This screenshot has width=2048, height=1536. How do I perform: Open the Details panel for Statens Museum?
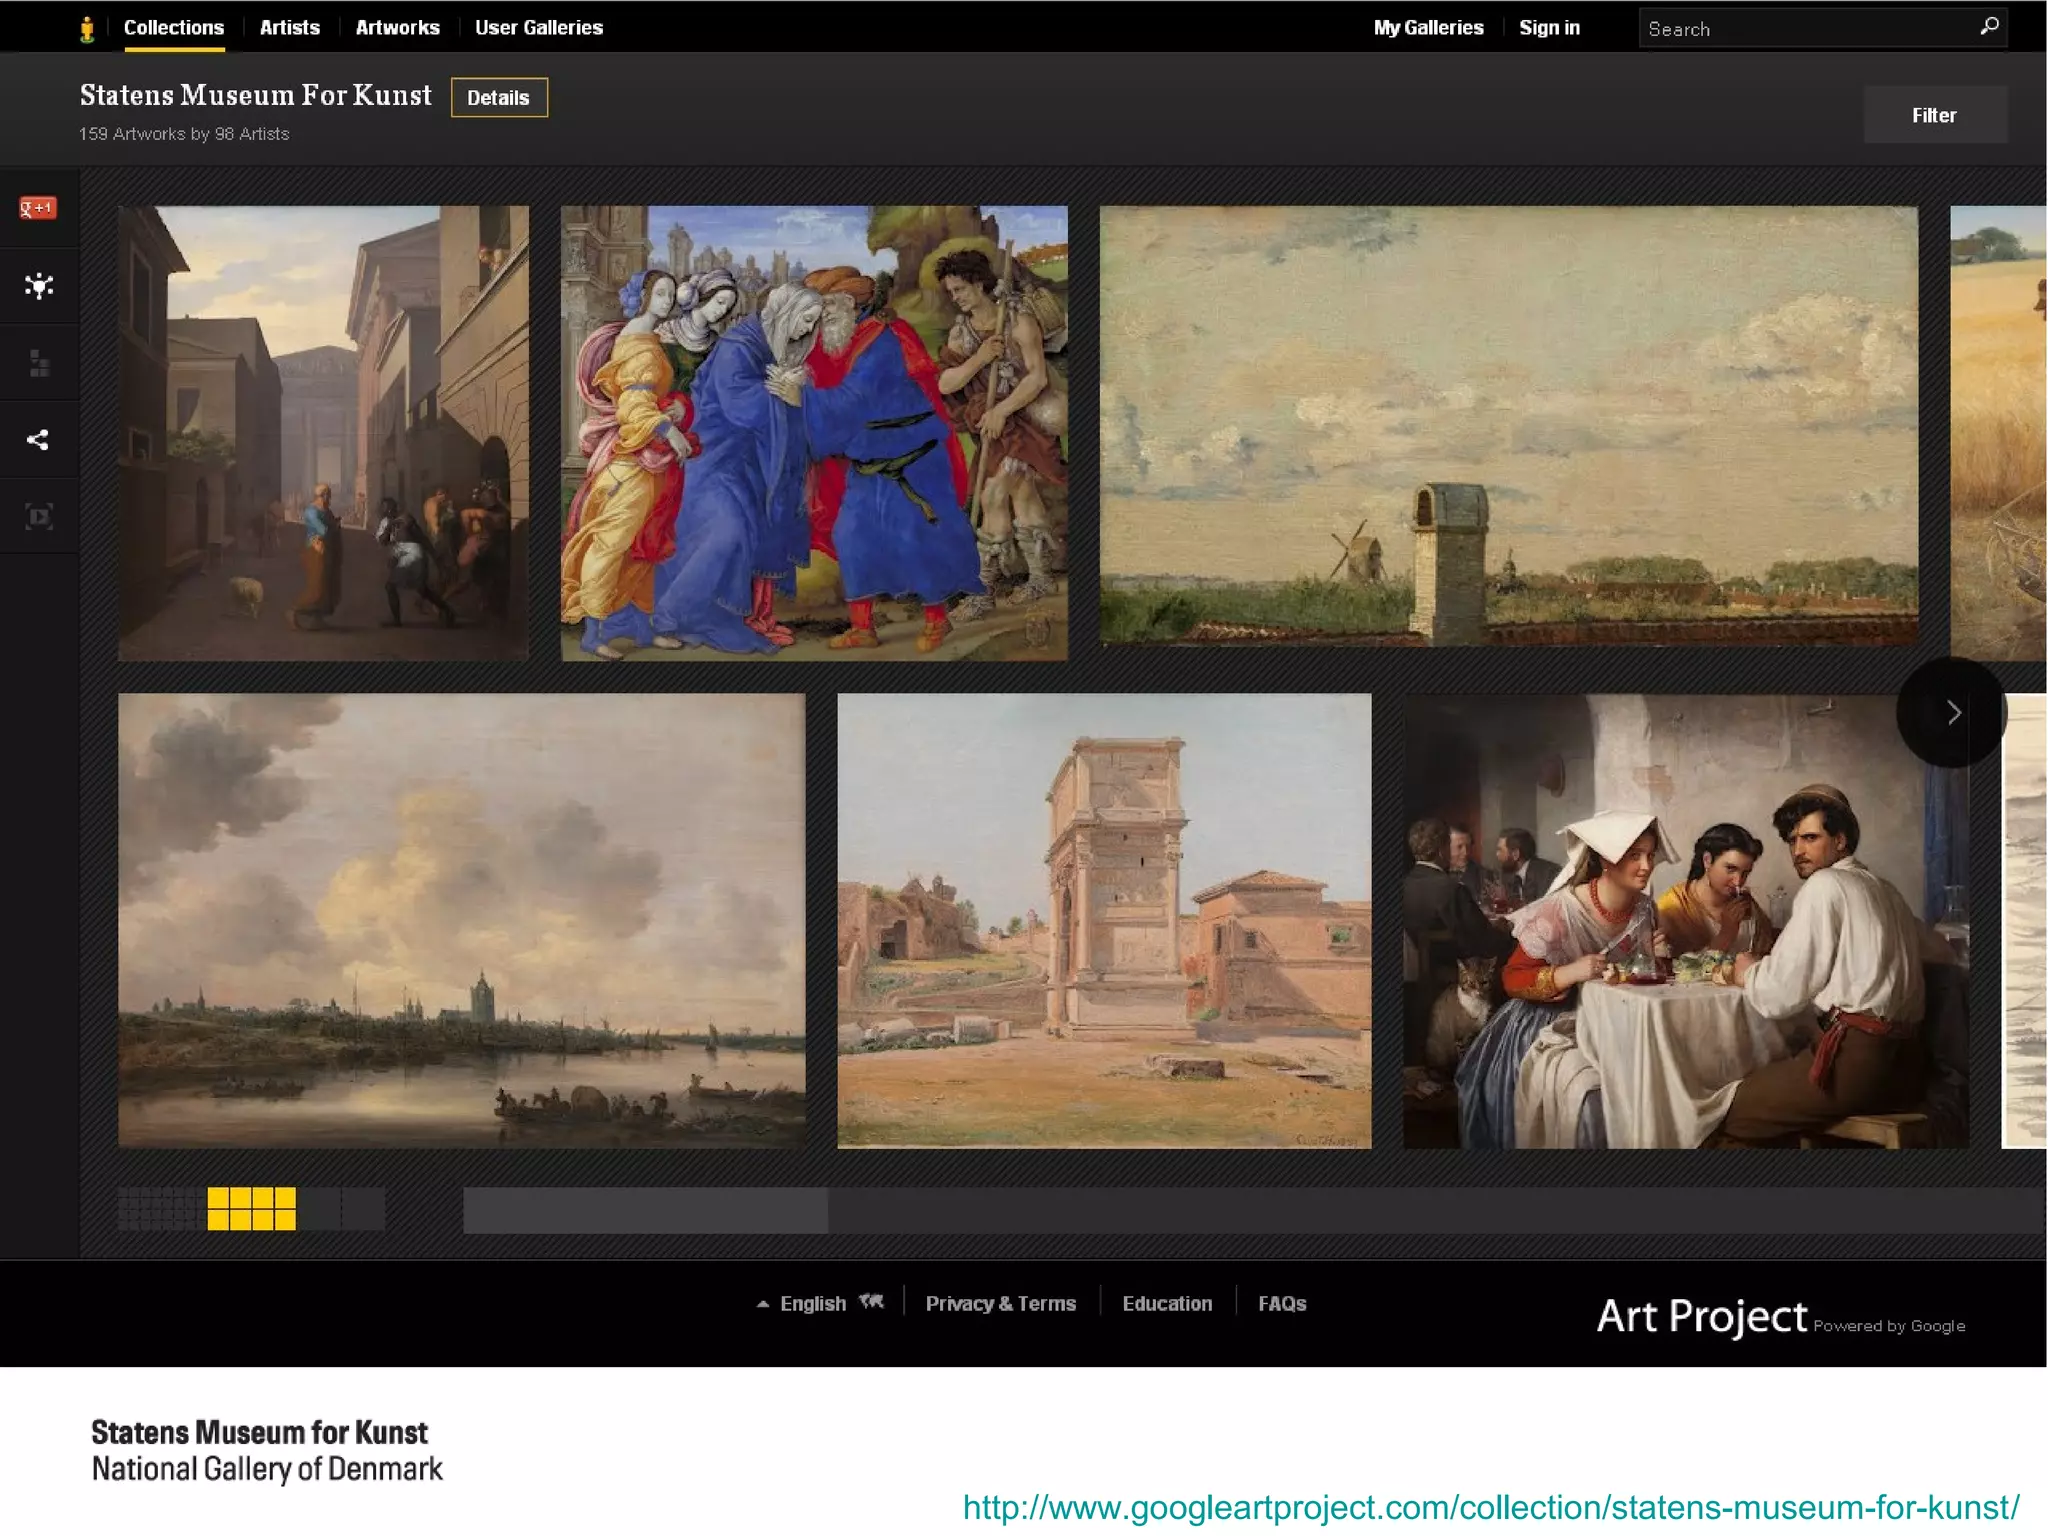point(498,97)
